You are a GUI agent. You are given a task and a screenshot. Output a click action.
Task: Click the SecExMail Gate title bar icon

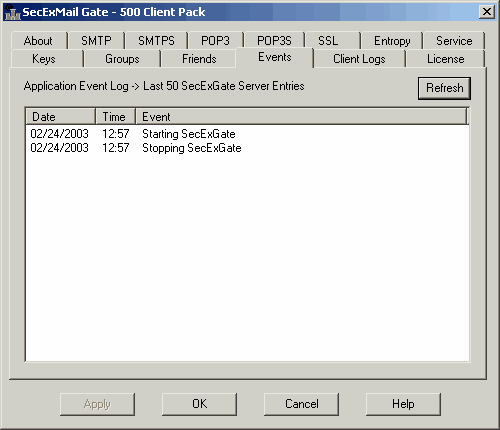(x=13, y=12)
